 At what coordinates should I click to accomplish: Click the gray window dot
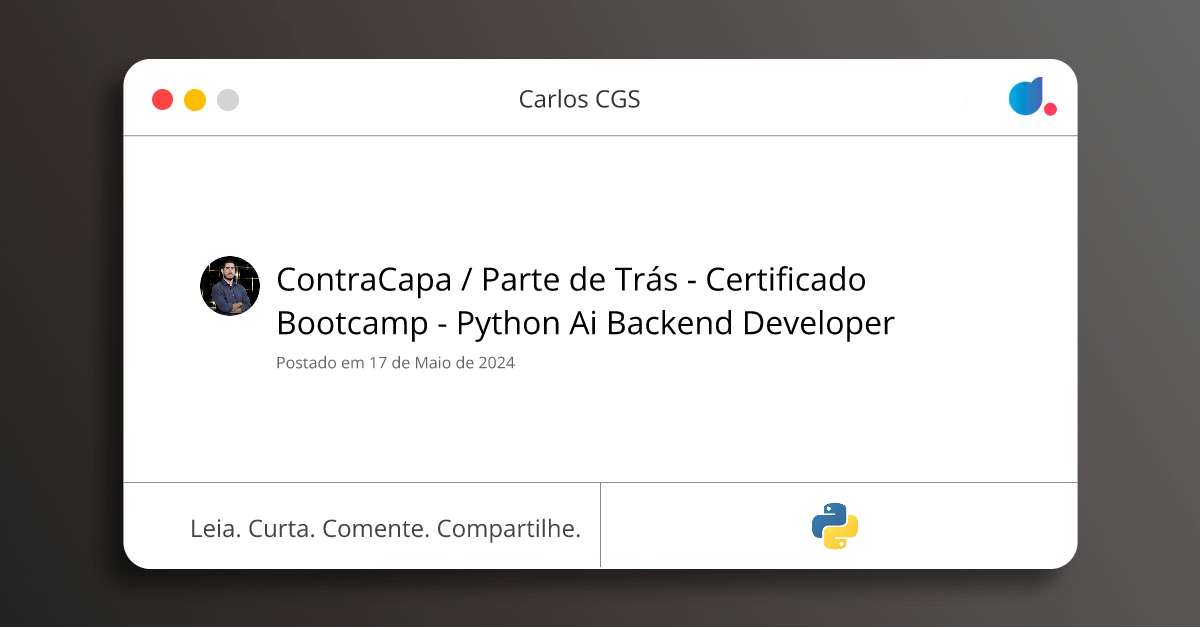point(228,100)
